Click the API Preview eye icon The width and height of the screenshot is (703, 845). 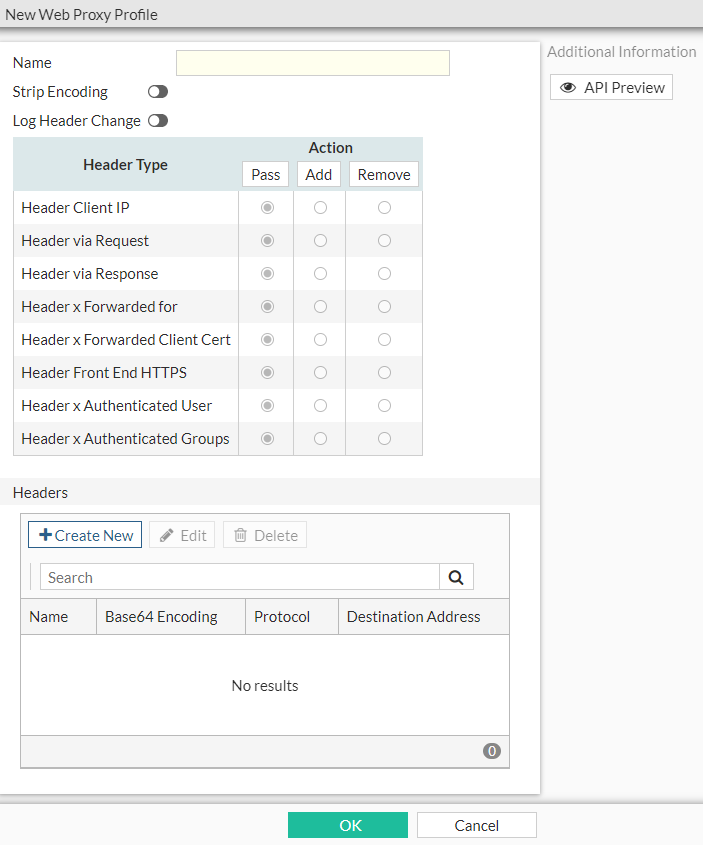568,88
